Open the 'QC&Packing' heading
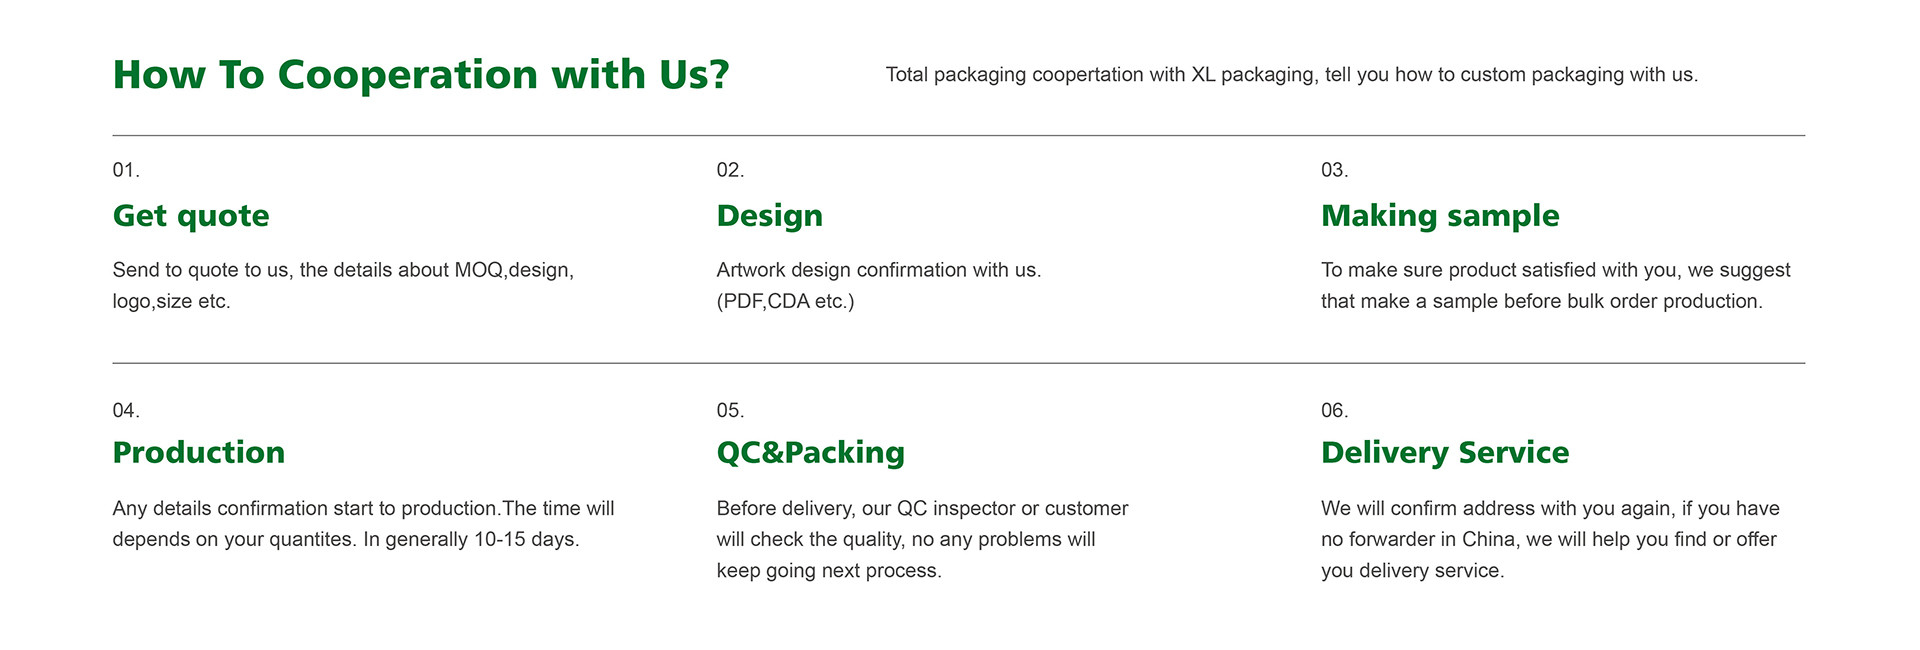The height and width of the screenshot is (650, 1920). pyautogui.click(x=811, y=452)
